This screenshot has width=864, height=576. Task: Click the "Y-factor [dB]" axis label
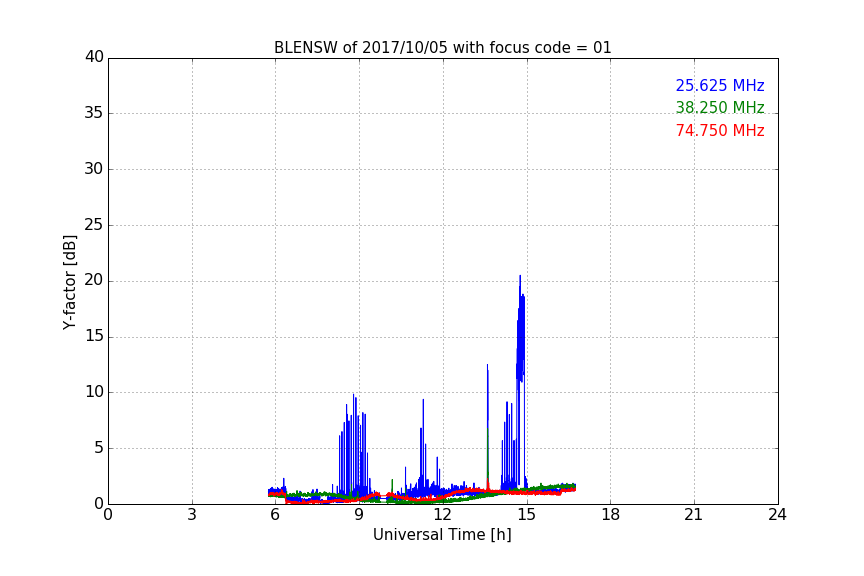pos(69,282)
